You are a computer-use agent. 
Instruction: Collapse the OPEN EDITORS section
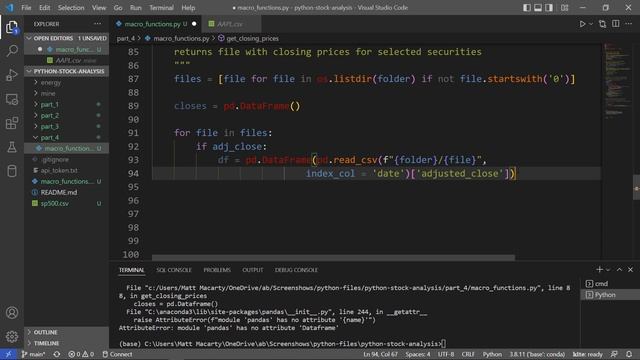pyautogui.click(x=67, y=38)
